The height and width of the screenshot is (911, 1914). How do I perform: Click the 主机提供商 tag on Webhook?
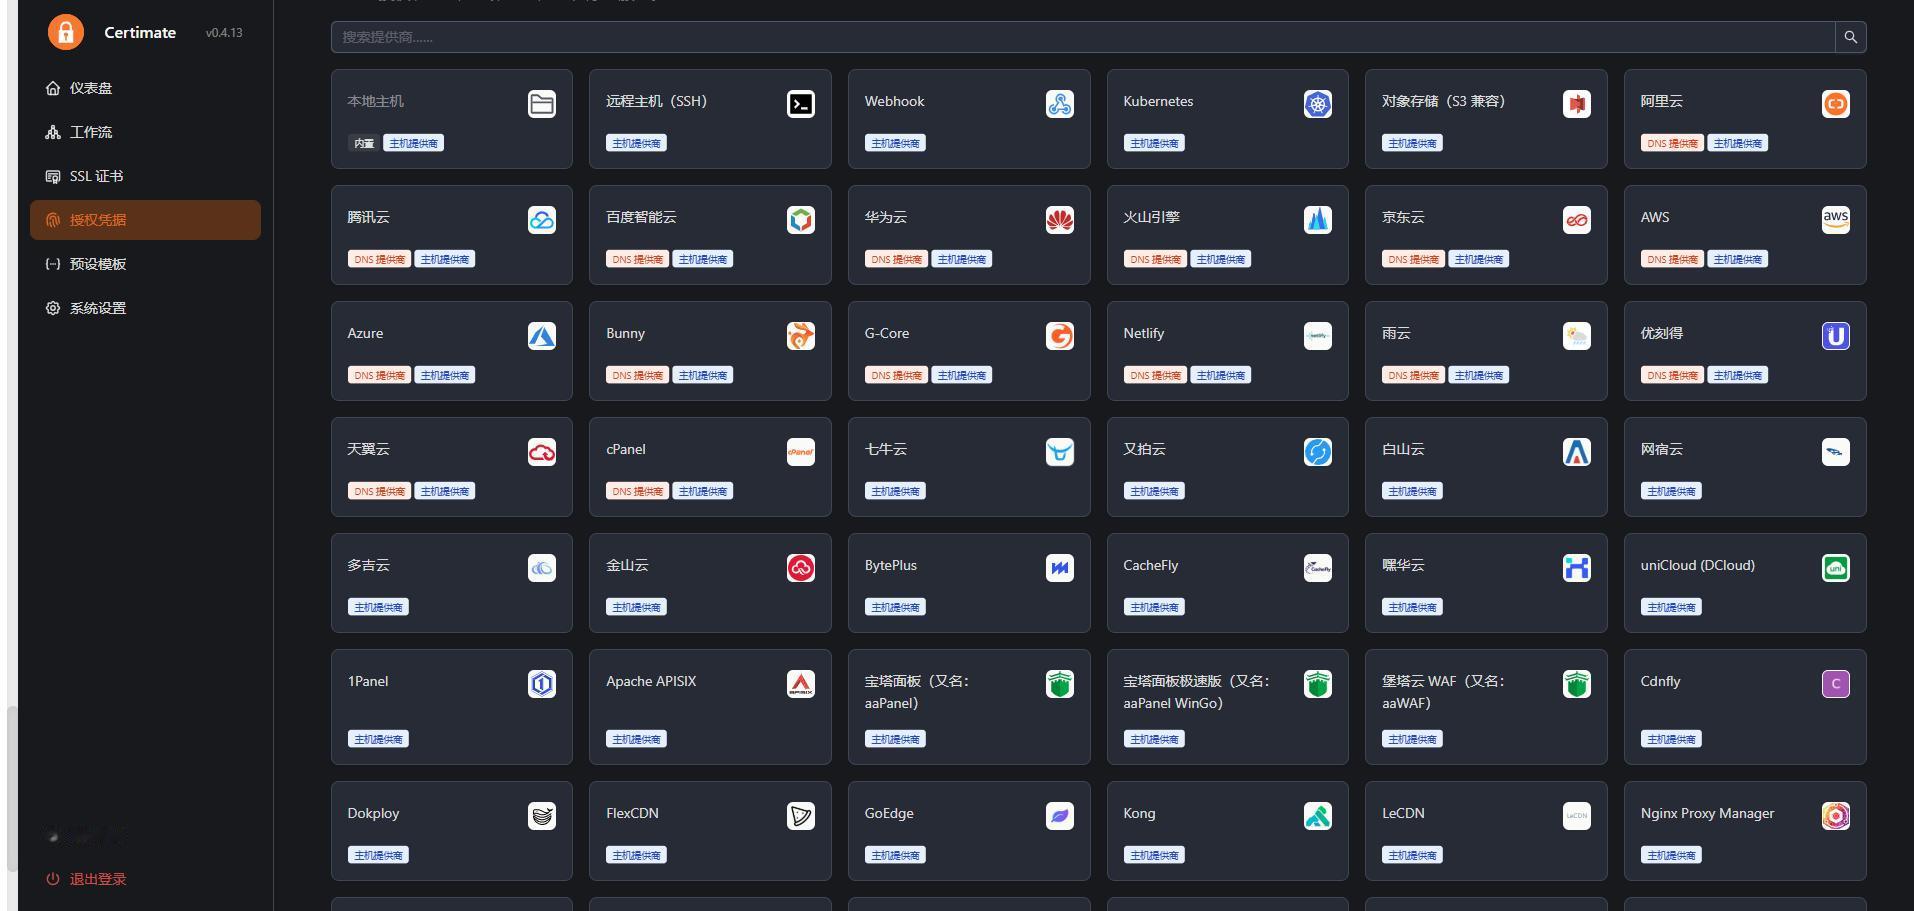point(895,143)
